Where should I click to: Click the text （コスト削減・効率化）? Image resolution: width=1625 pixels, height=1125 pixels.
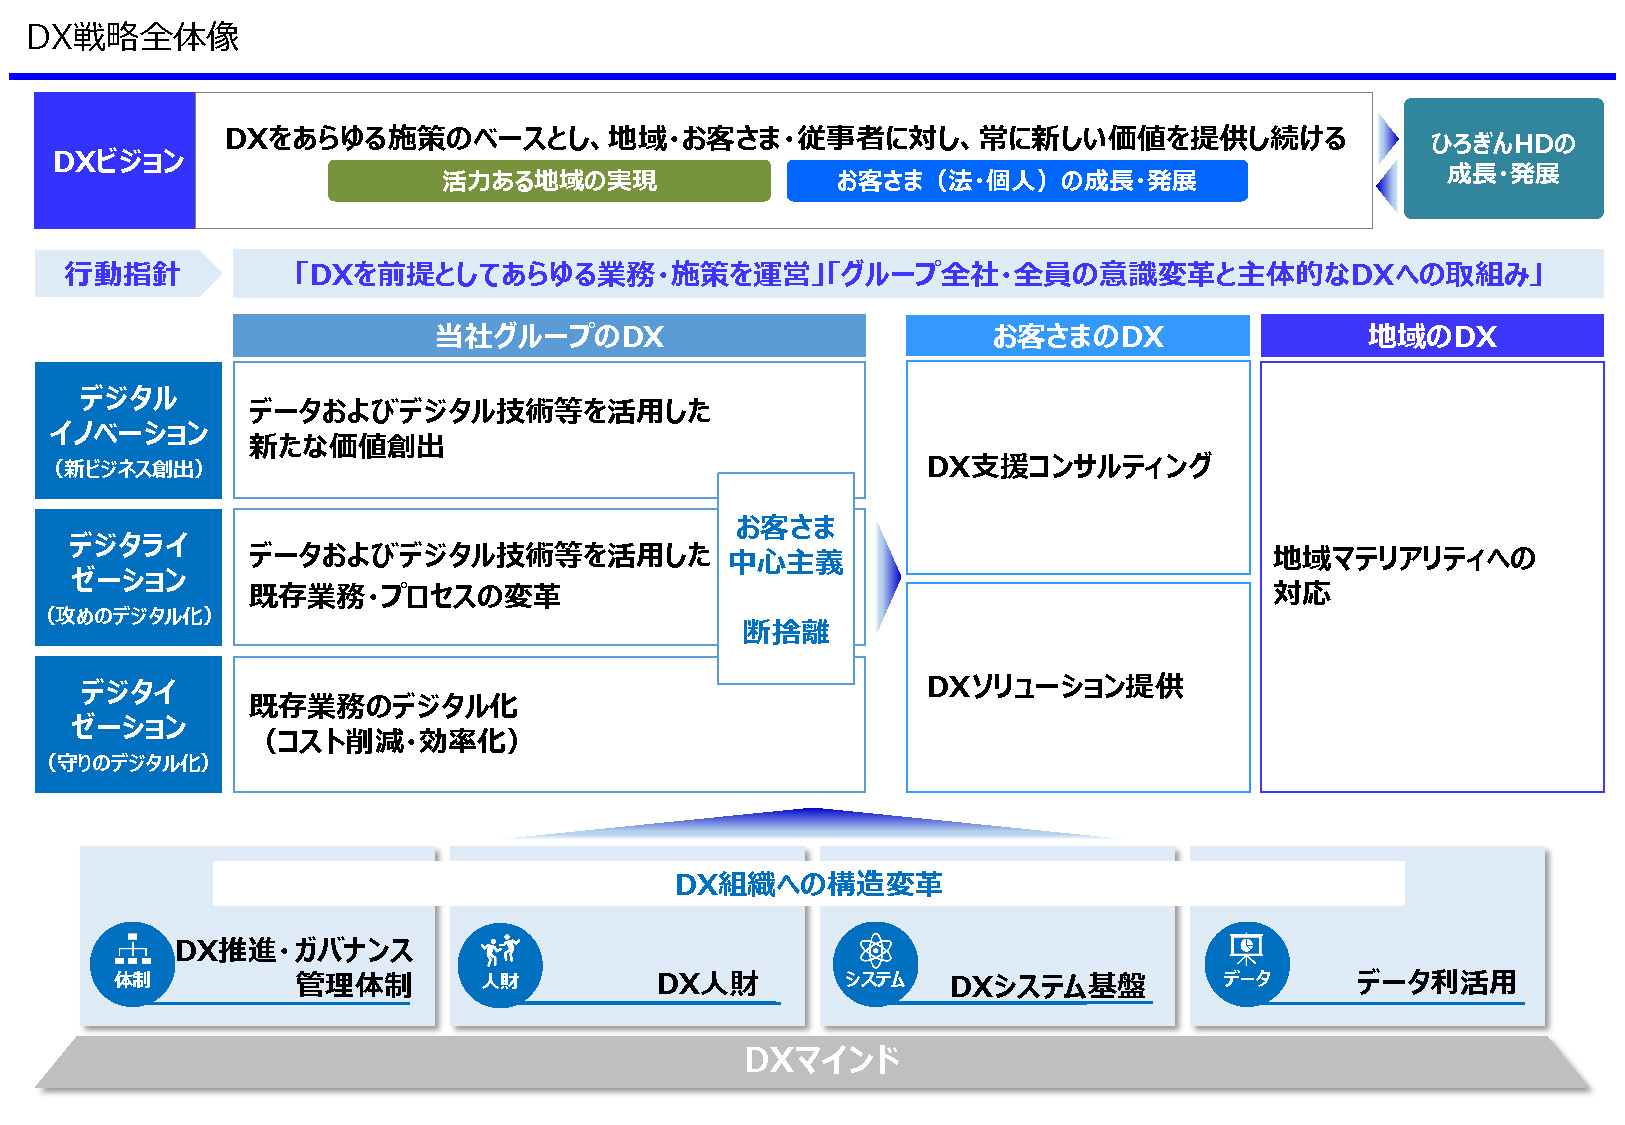click(390, 741)
